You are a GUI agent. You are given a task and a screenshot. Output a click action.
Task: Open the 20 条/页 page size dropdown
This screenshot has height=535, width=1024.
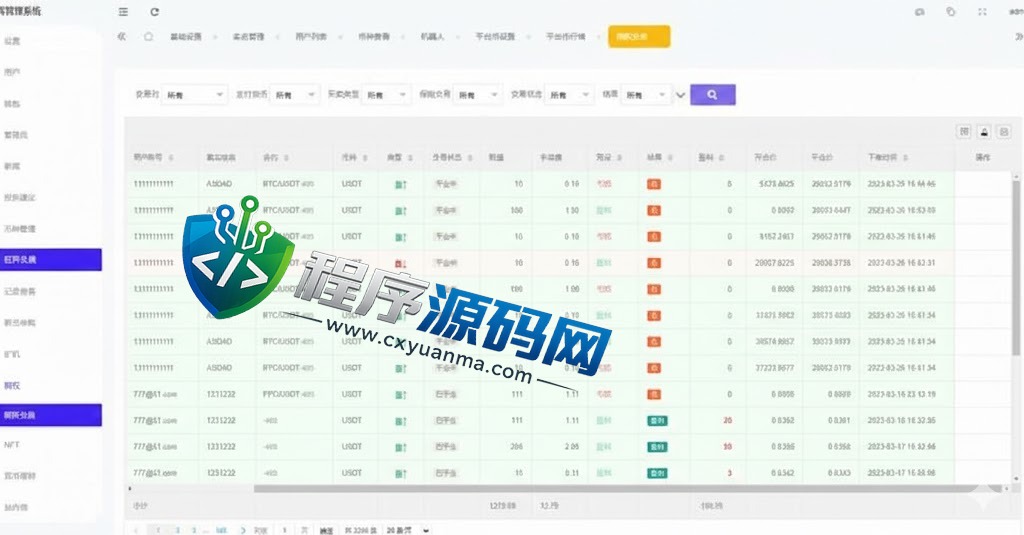[x=408, y=530]
